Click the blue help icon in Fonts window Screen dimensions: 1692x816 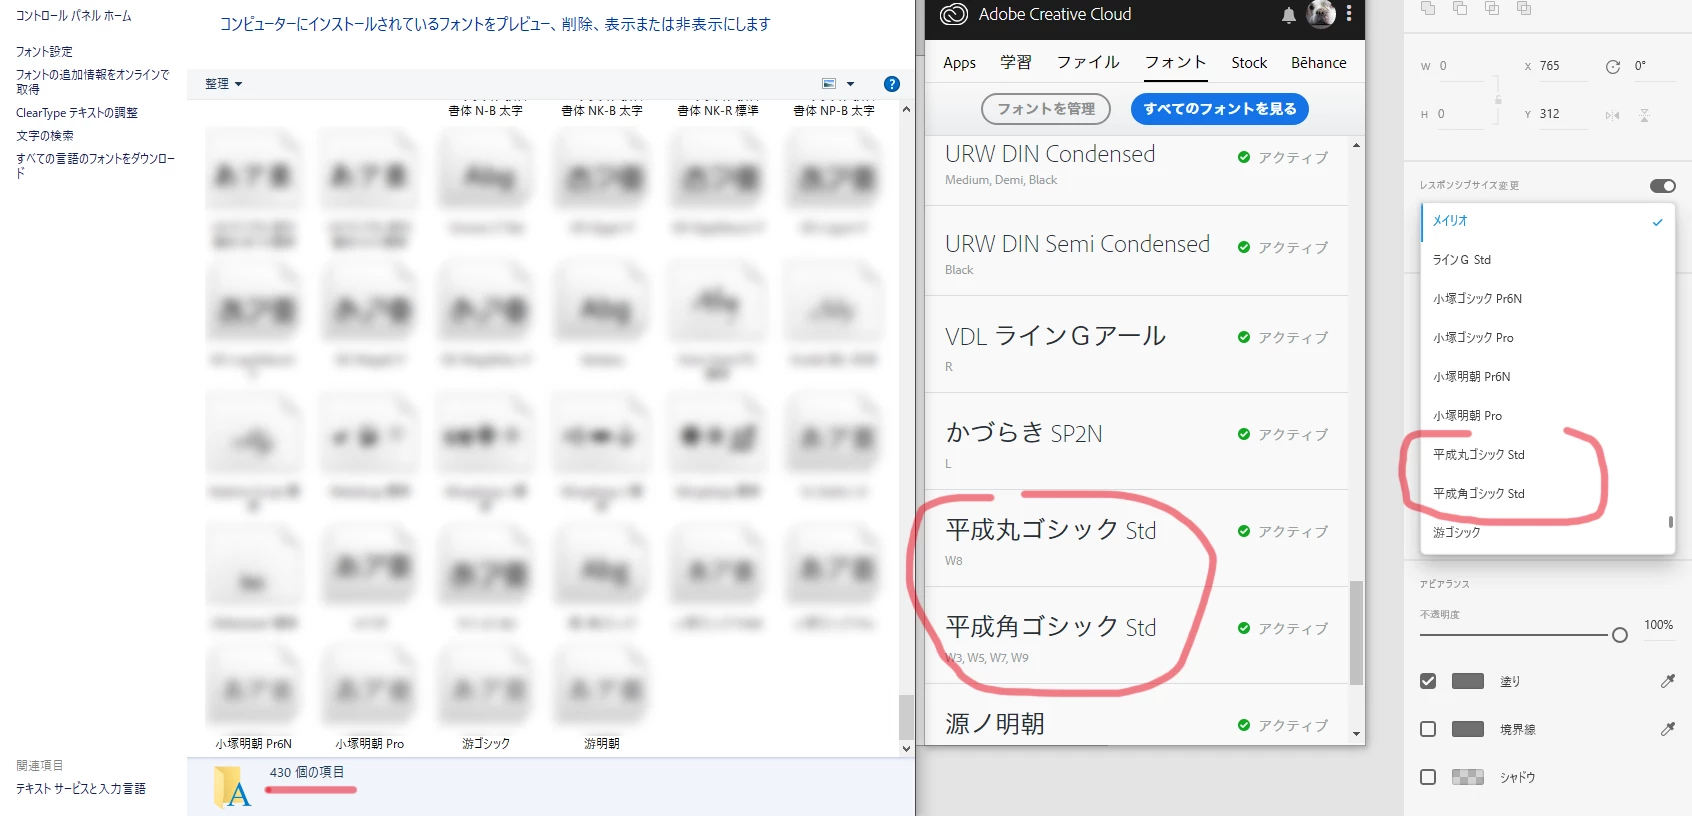point(892,84)
